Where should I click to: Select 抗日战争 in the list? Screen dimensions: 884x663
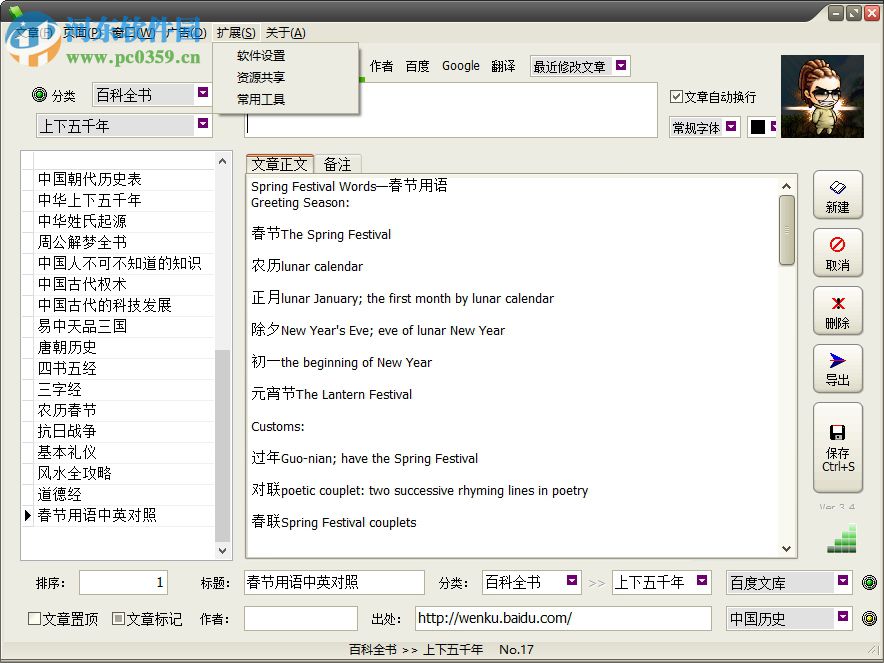coord(124,431)
